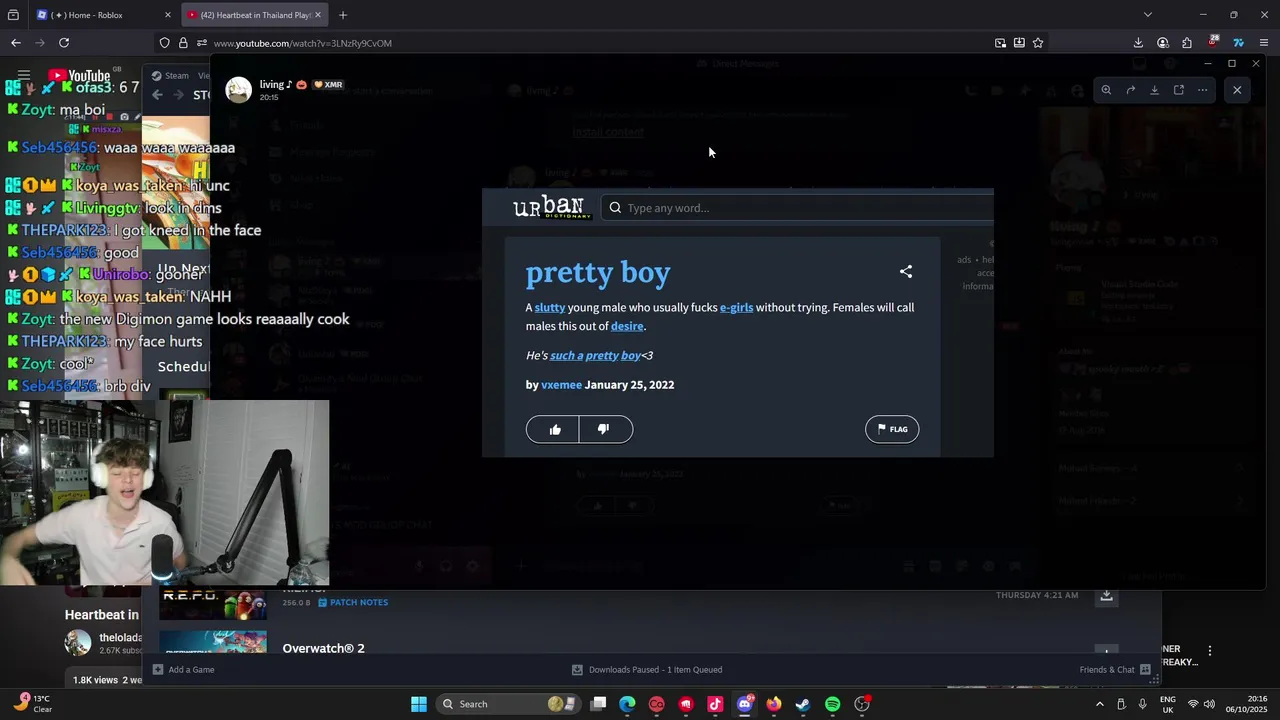Open the Firefox account icon
The width and height of the screenshot is (1280, 720).
coord(1163,43)
